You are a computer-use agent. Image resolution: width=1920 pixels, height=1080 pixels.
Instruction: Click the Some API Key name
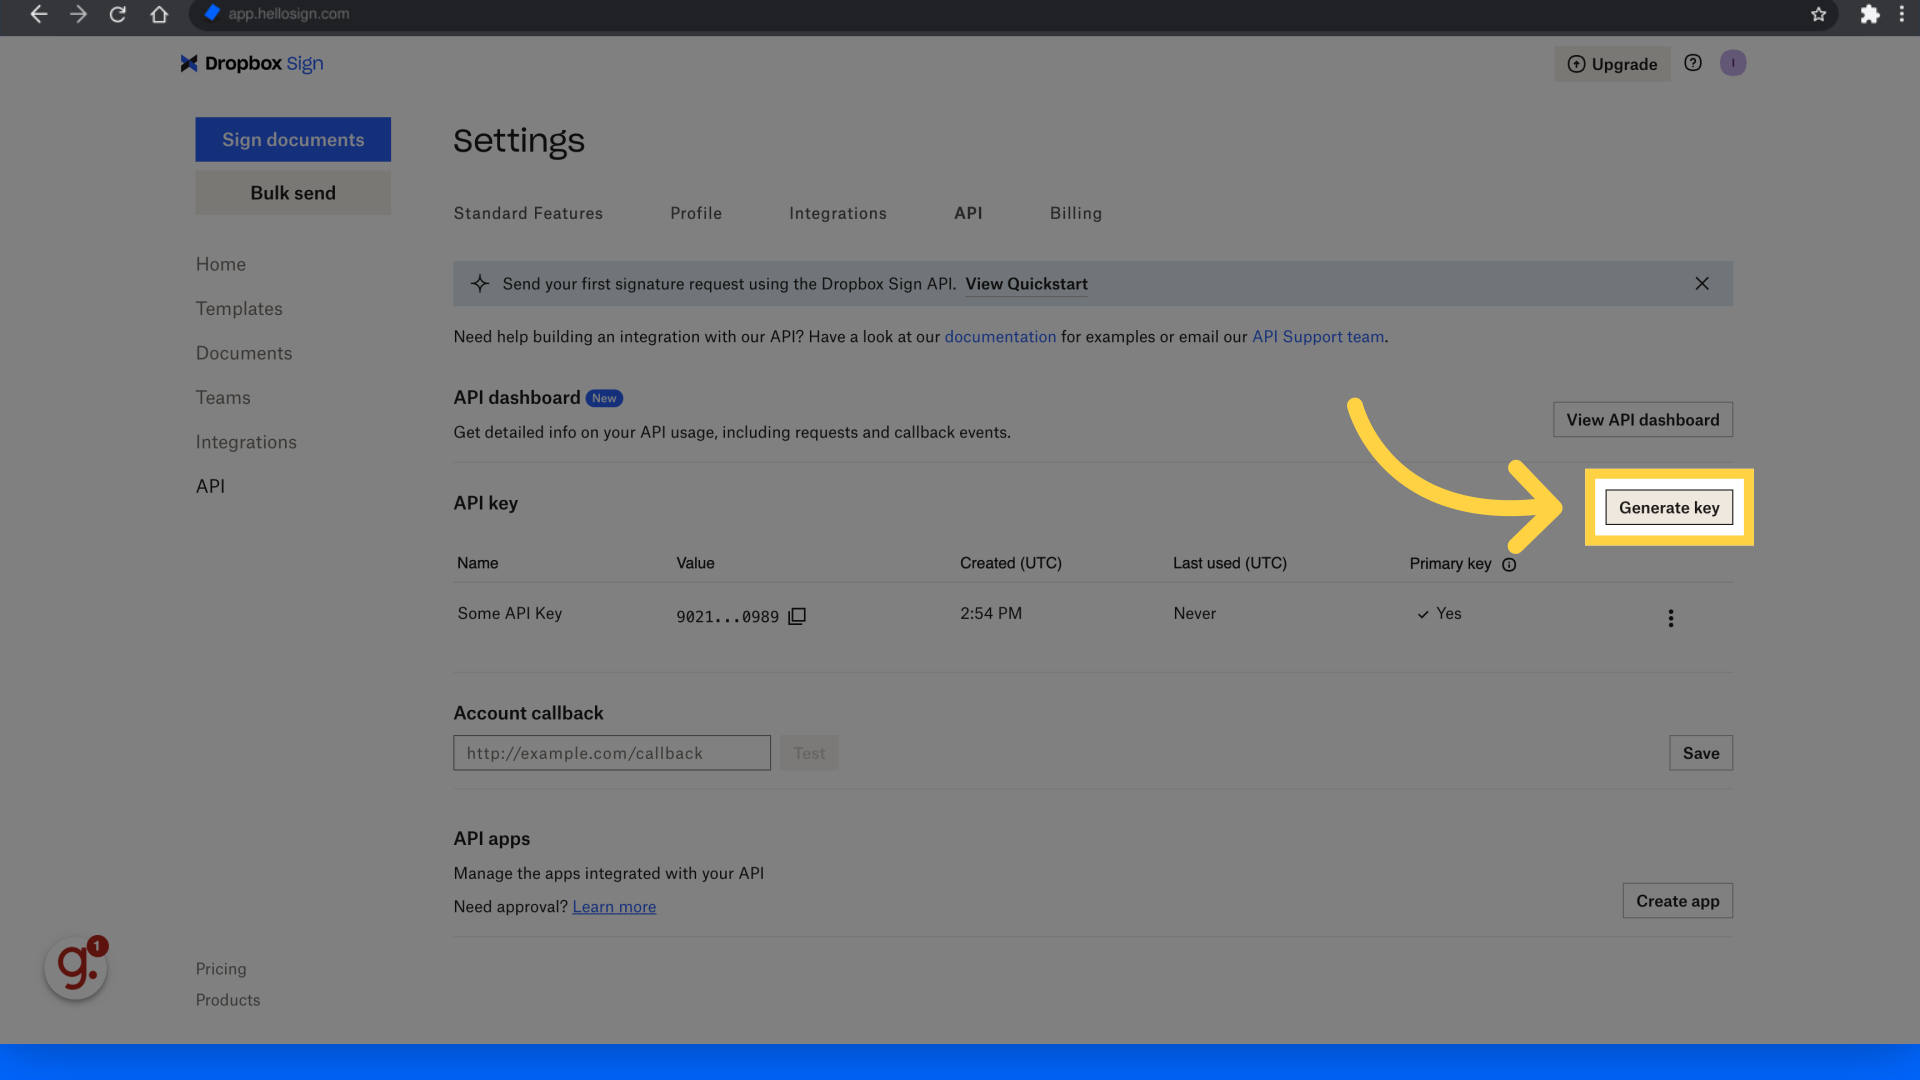pos(510,614)
